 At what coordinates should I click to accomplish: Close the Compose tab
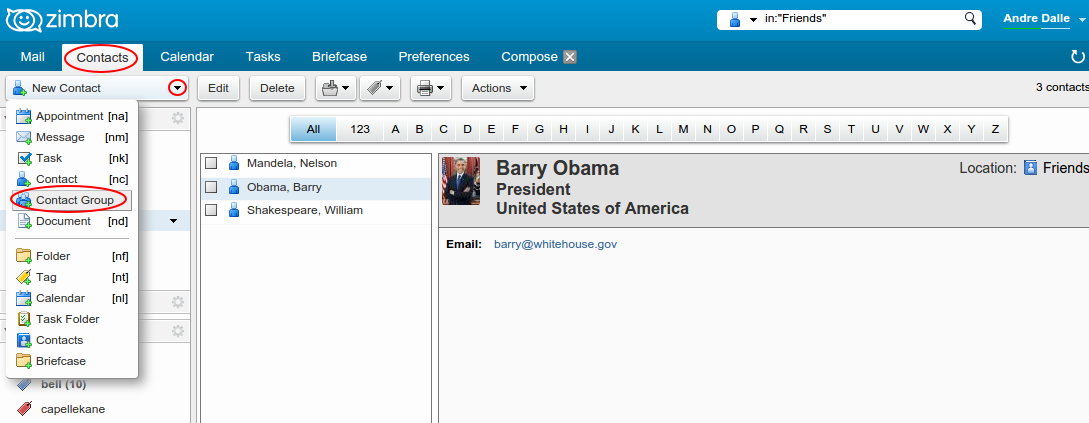570,57
